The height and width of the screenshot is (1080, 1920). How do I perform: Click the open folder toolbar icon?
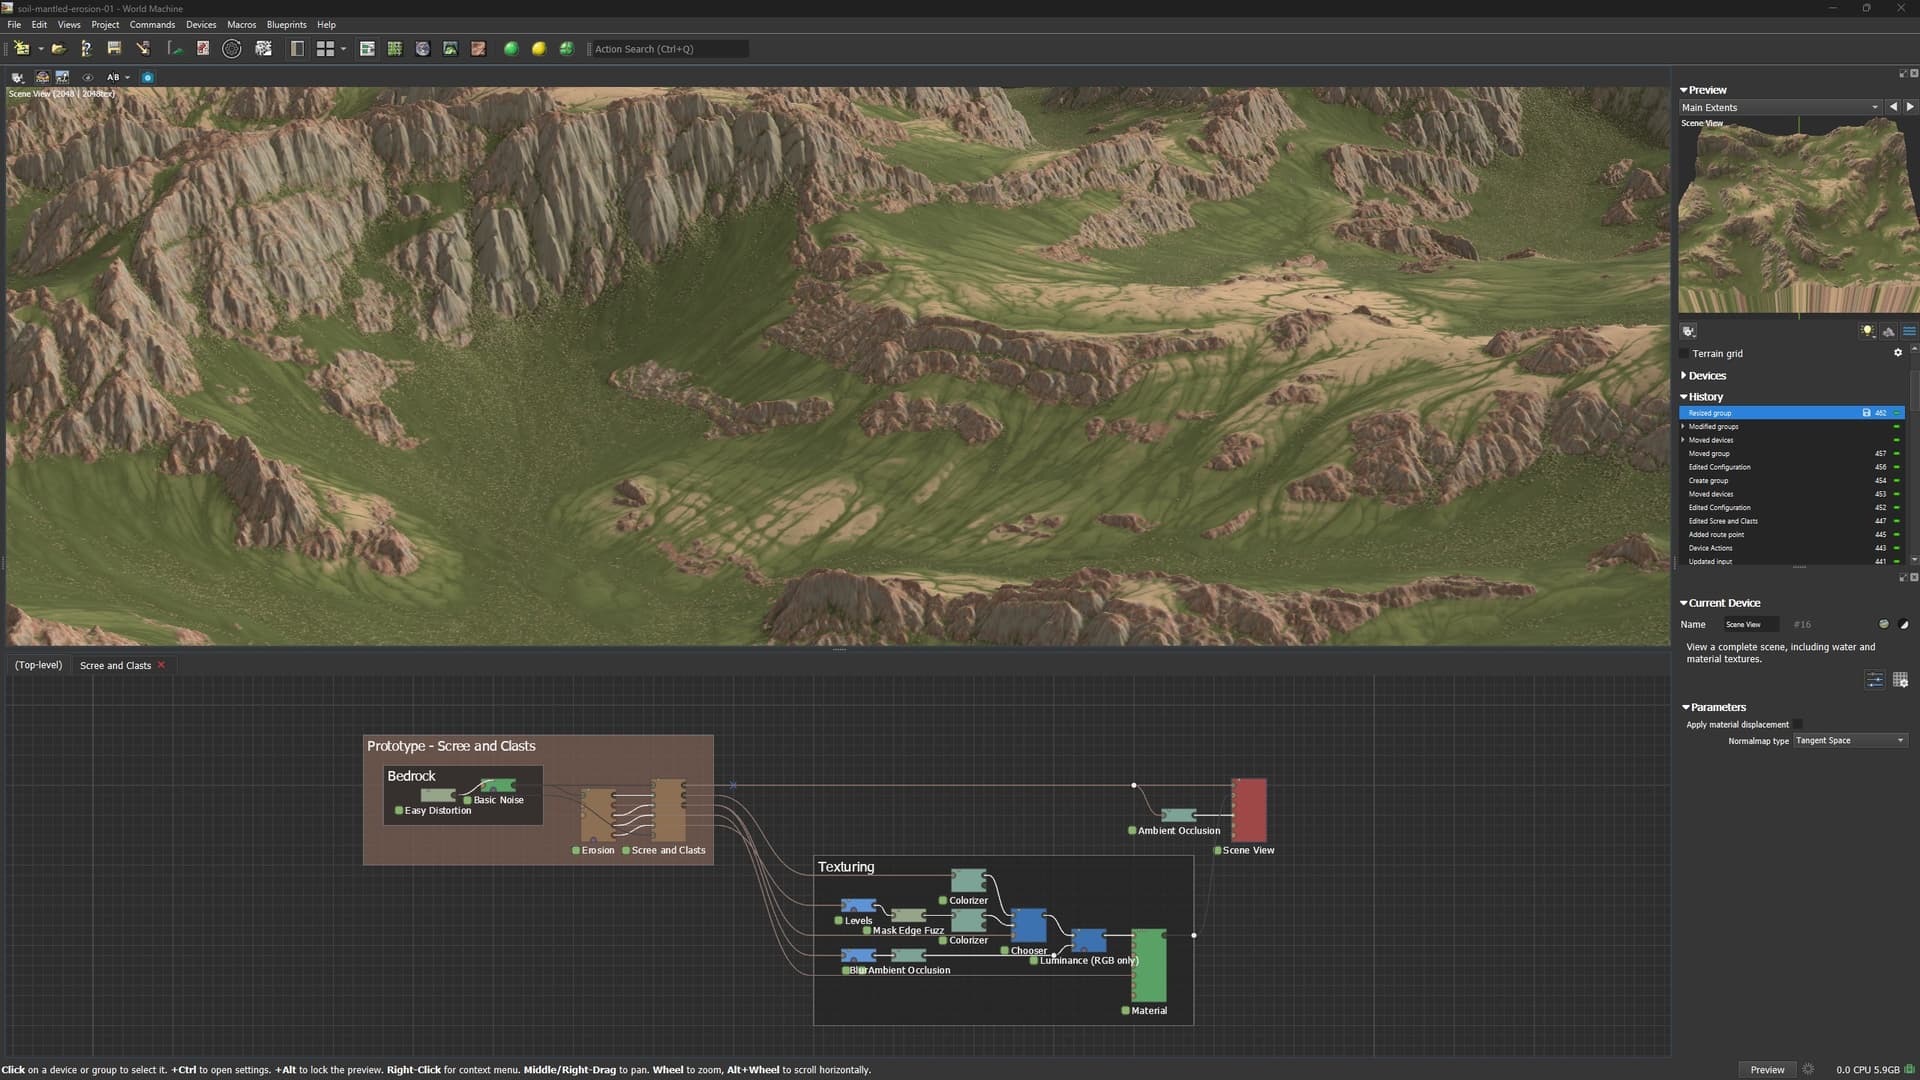click(59, 48)
